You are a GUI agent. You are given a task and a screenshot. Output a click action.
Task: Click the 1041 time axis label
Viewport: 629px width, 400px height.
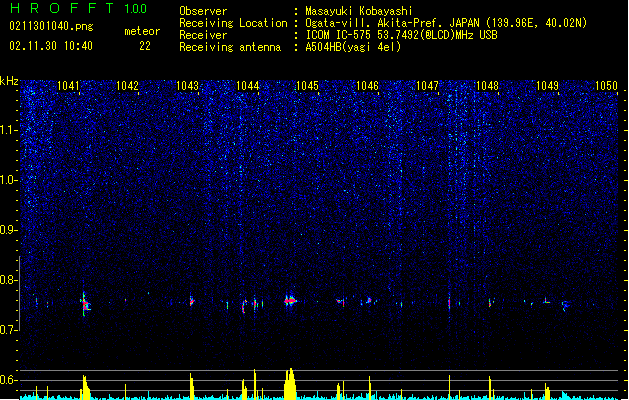click(68, 86)
